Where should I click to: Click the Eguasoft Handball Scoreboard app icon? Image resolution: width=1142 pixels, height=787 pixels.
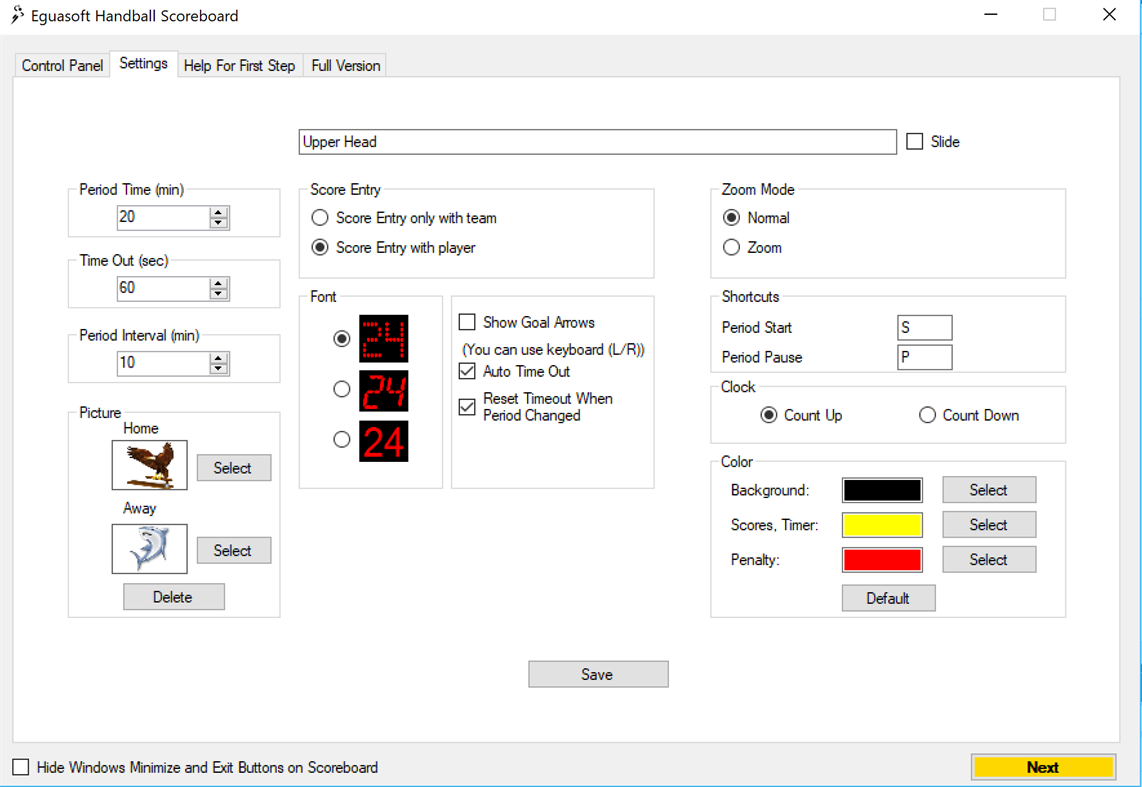tap(14, 15)
